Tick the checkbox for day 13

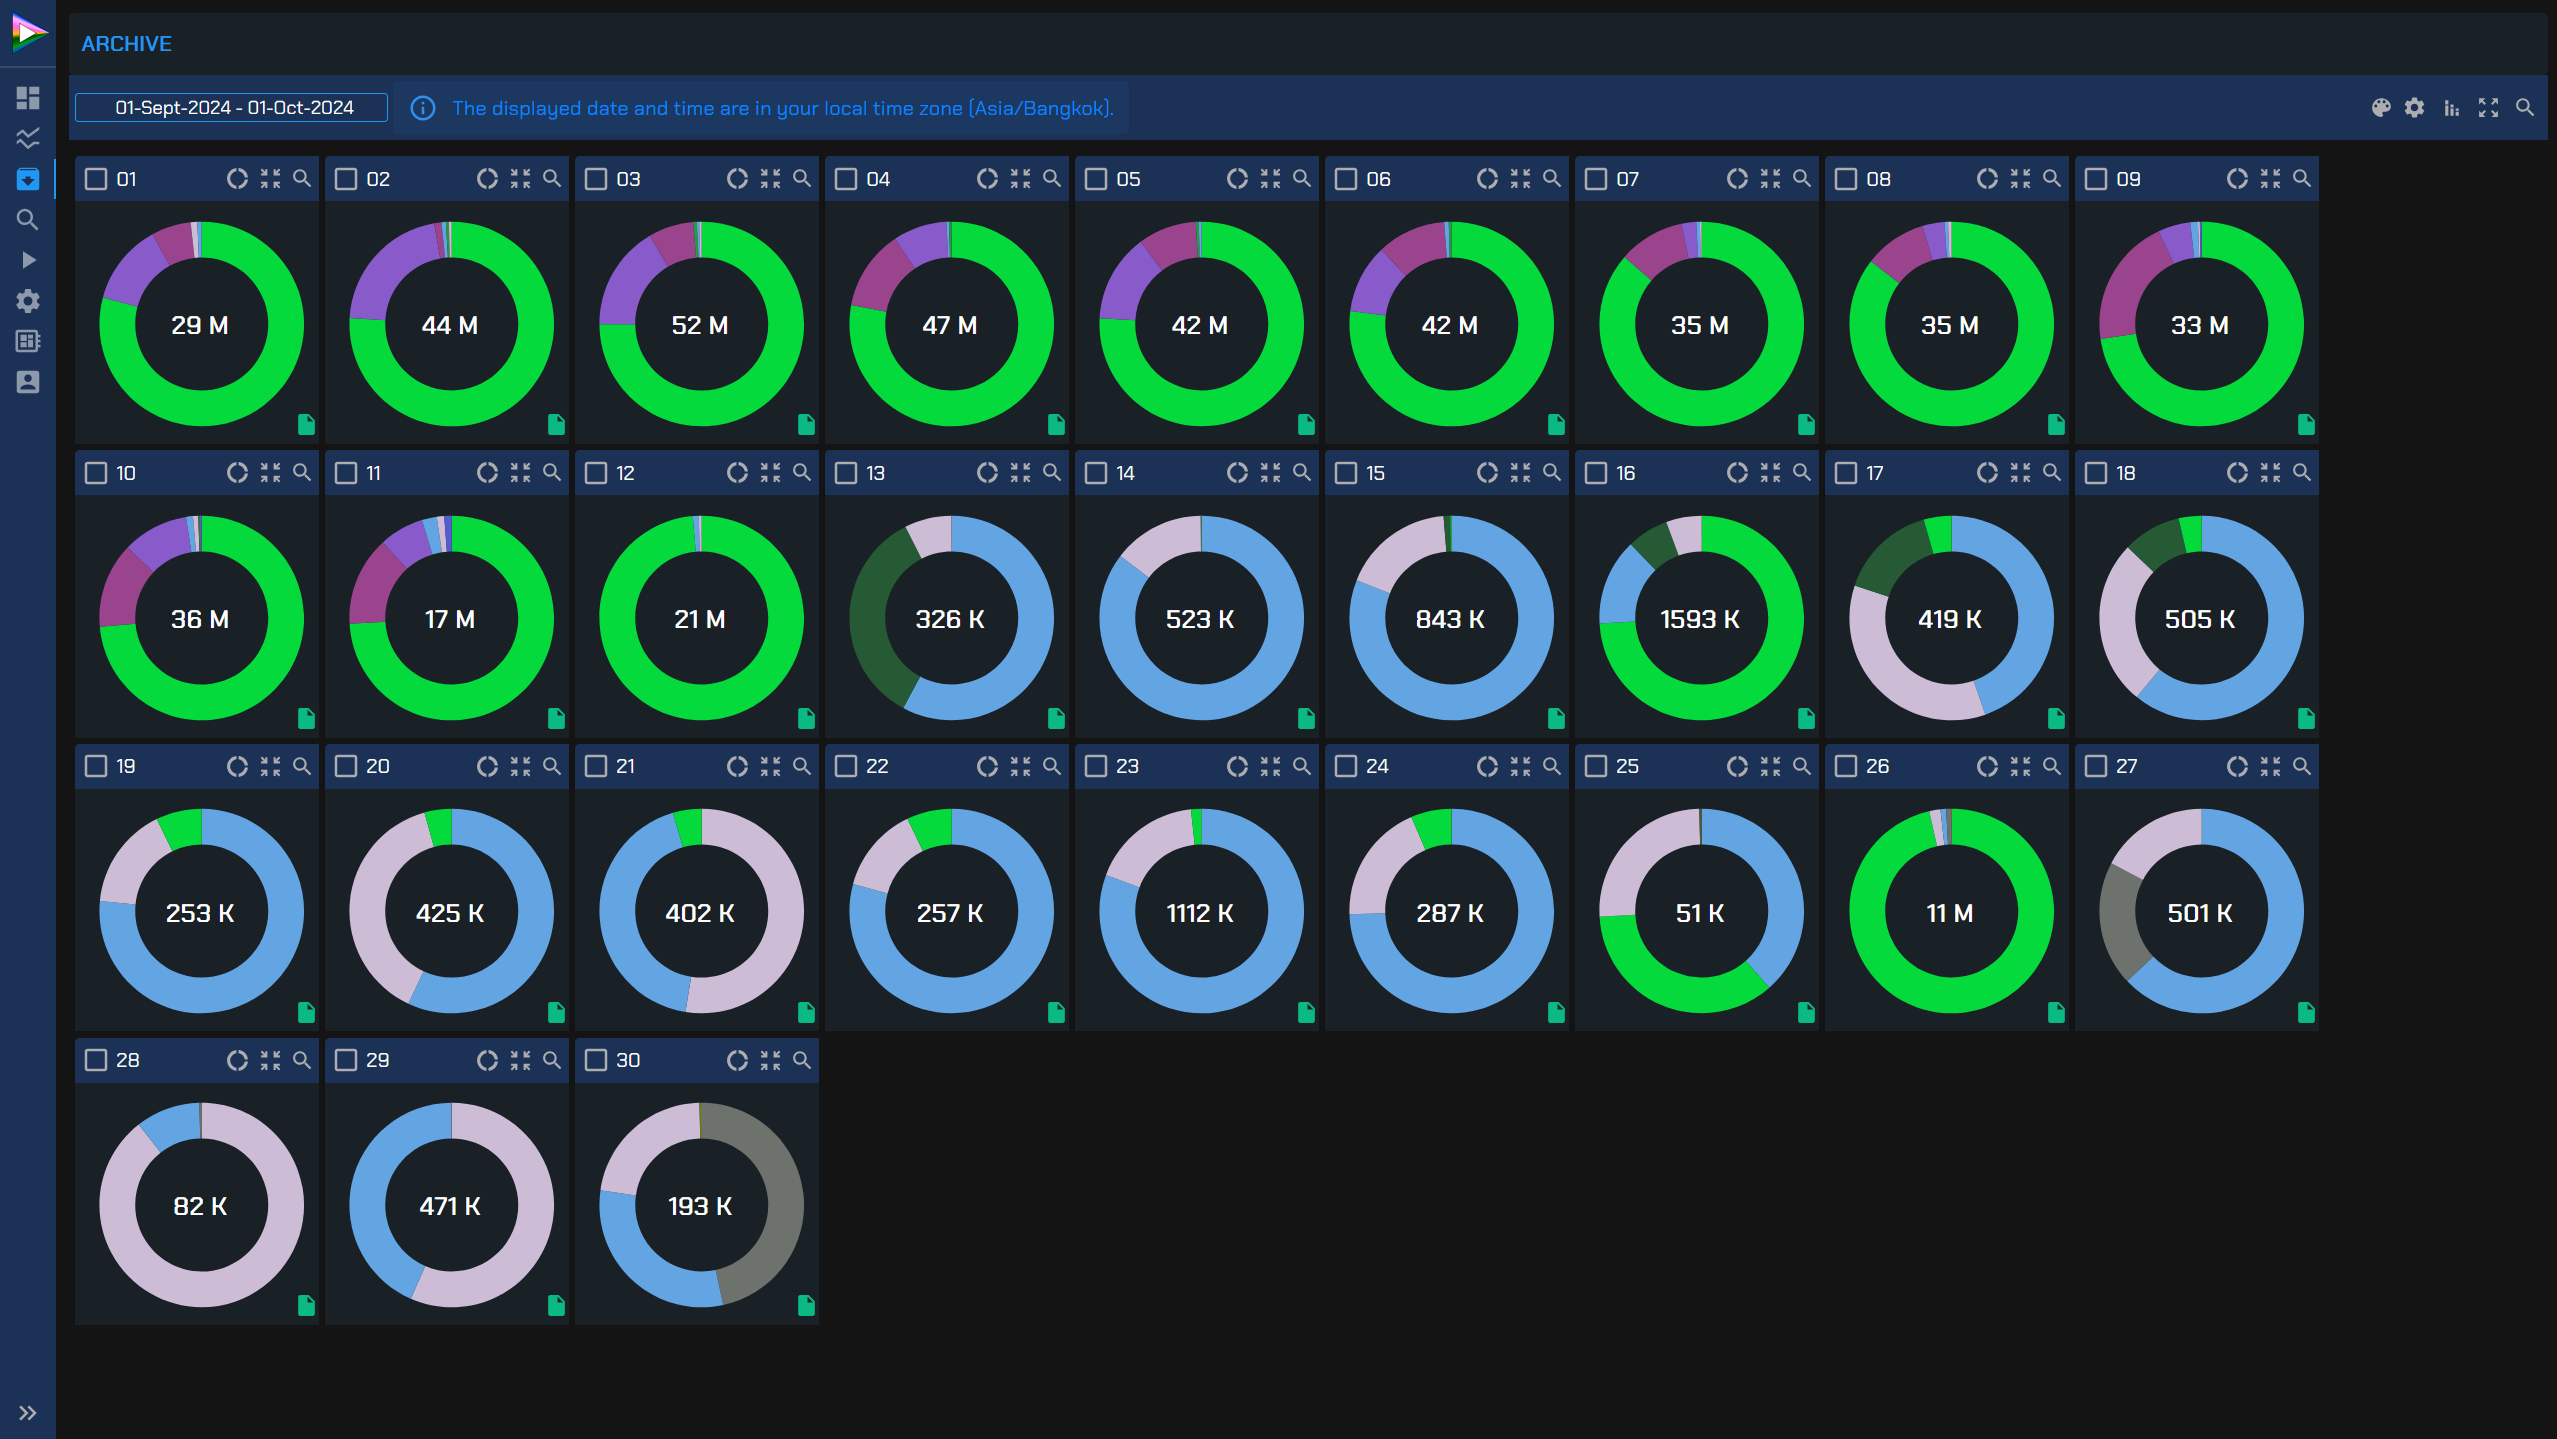[846, 473]
